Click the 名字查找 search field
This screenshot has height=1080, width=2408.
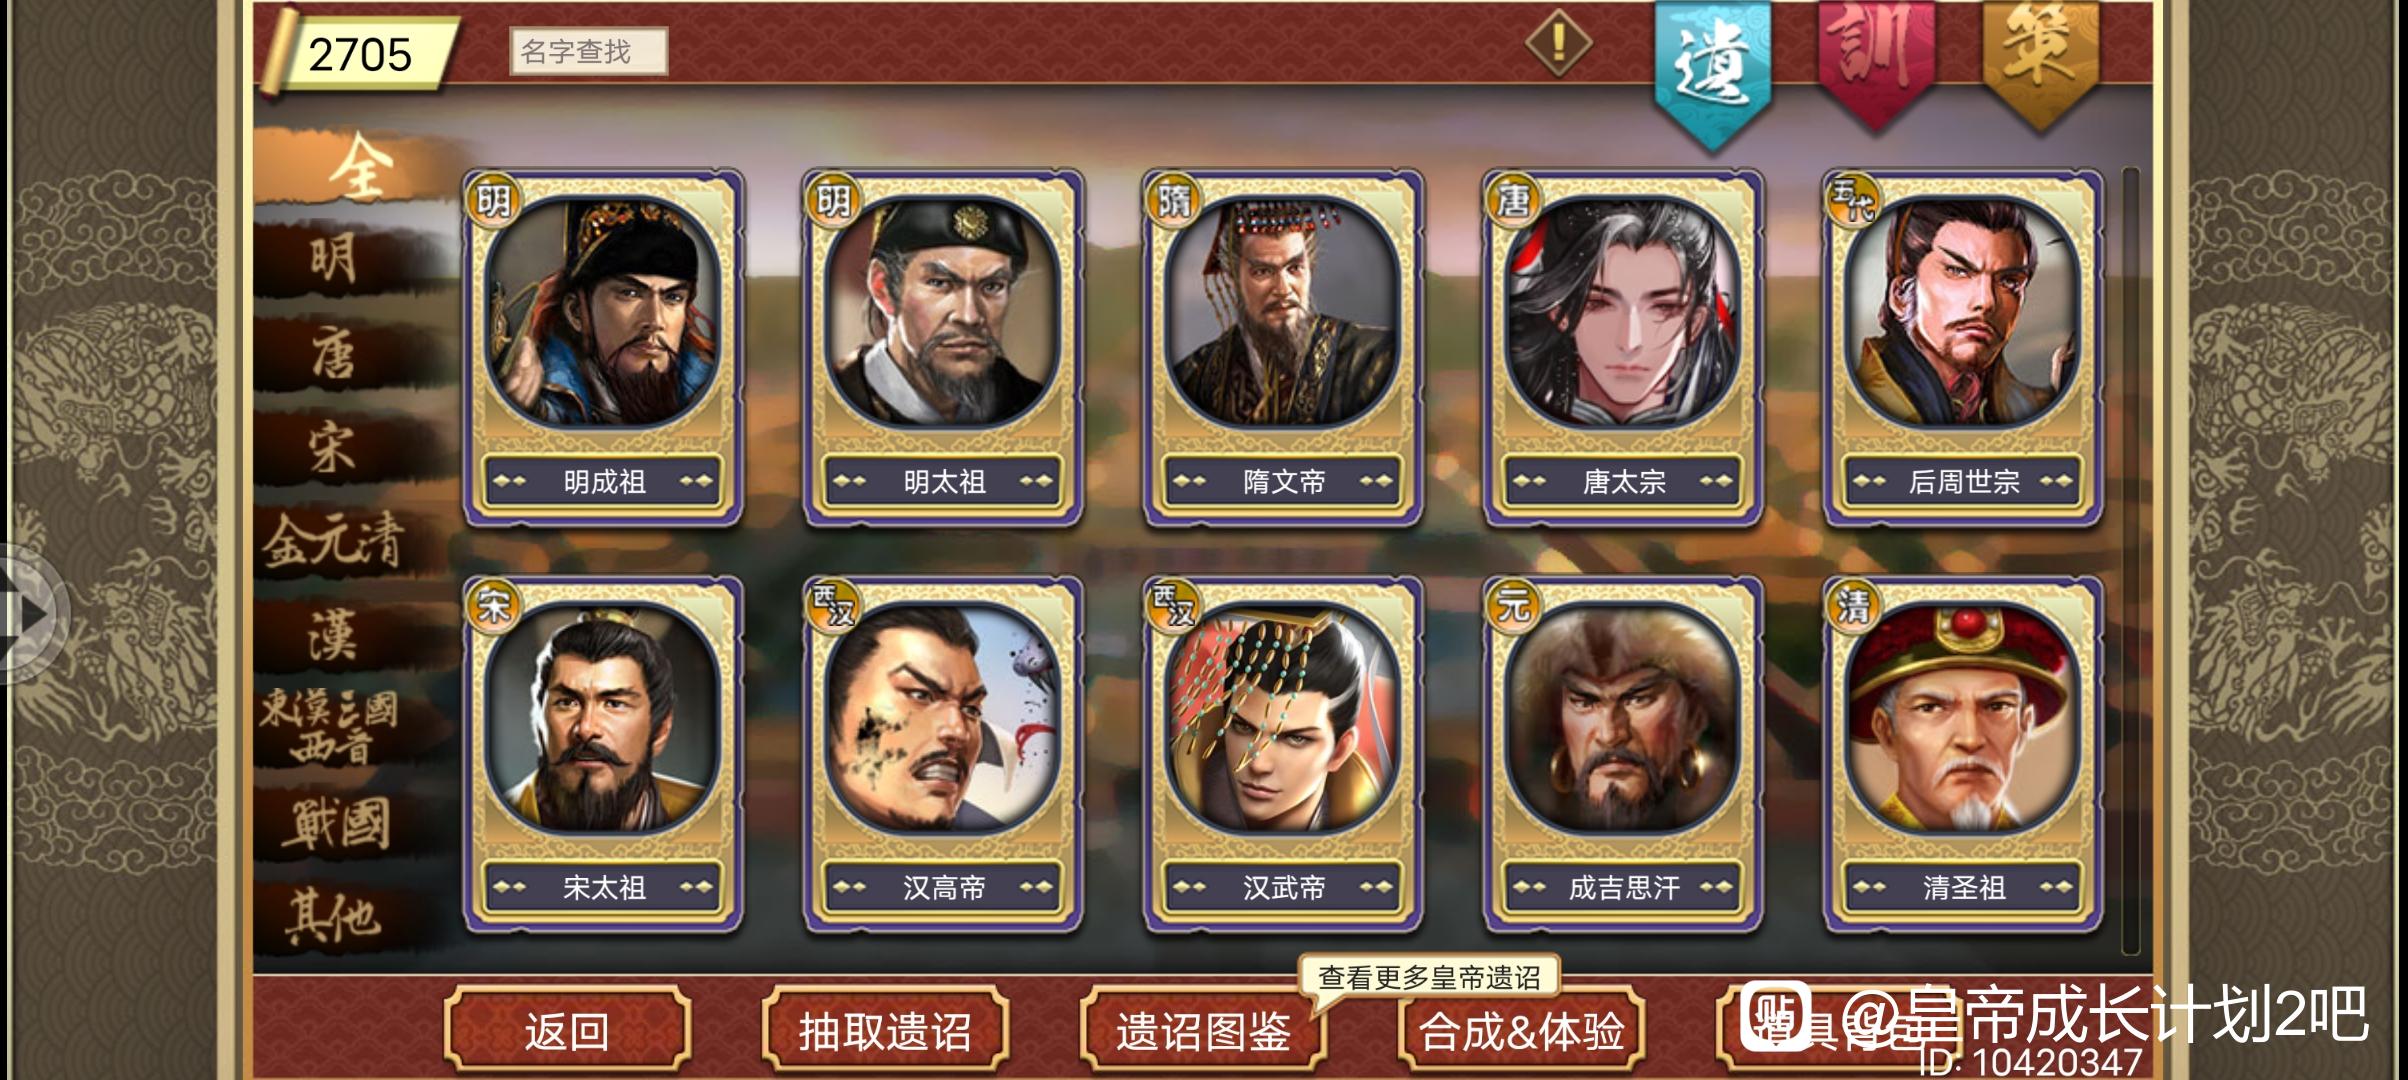coord(589,51)
